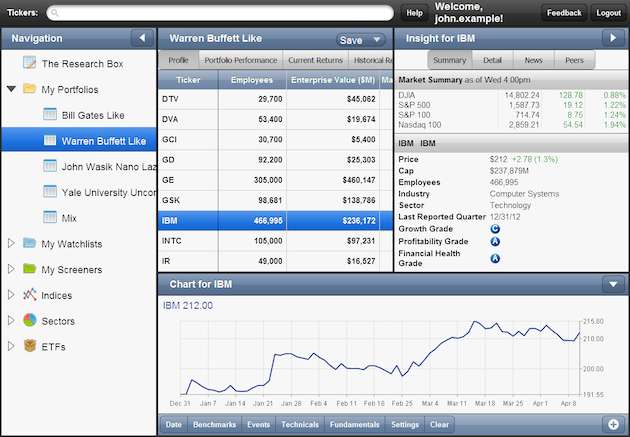The height and width of the screenshot is (437, 630).
Task: Select the Detail tab in Insight
Action: pos(493,60)
